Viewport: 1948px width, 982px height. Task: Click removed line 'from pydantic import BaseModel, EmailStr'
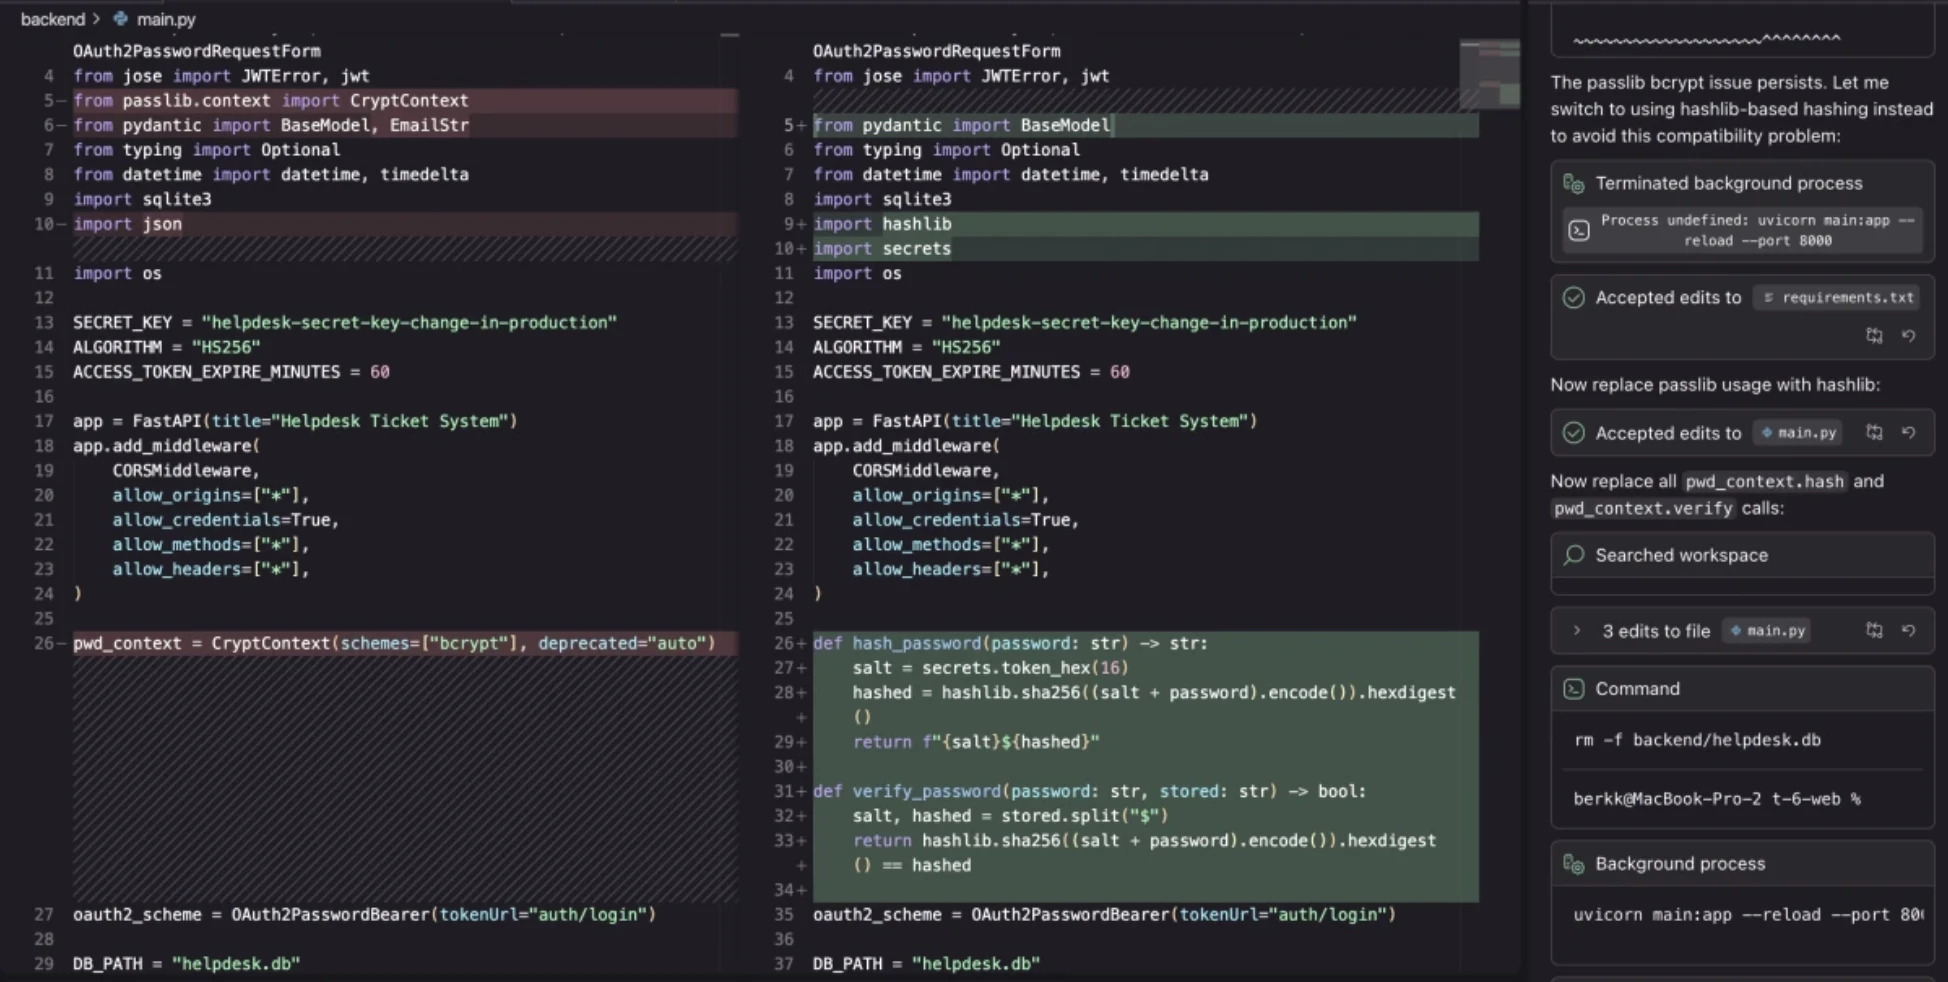pos(270,125)
